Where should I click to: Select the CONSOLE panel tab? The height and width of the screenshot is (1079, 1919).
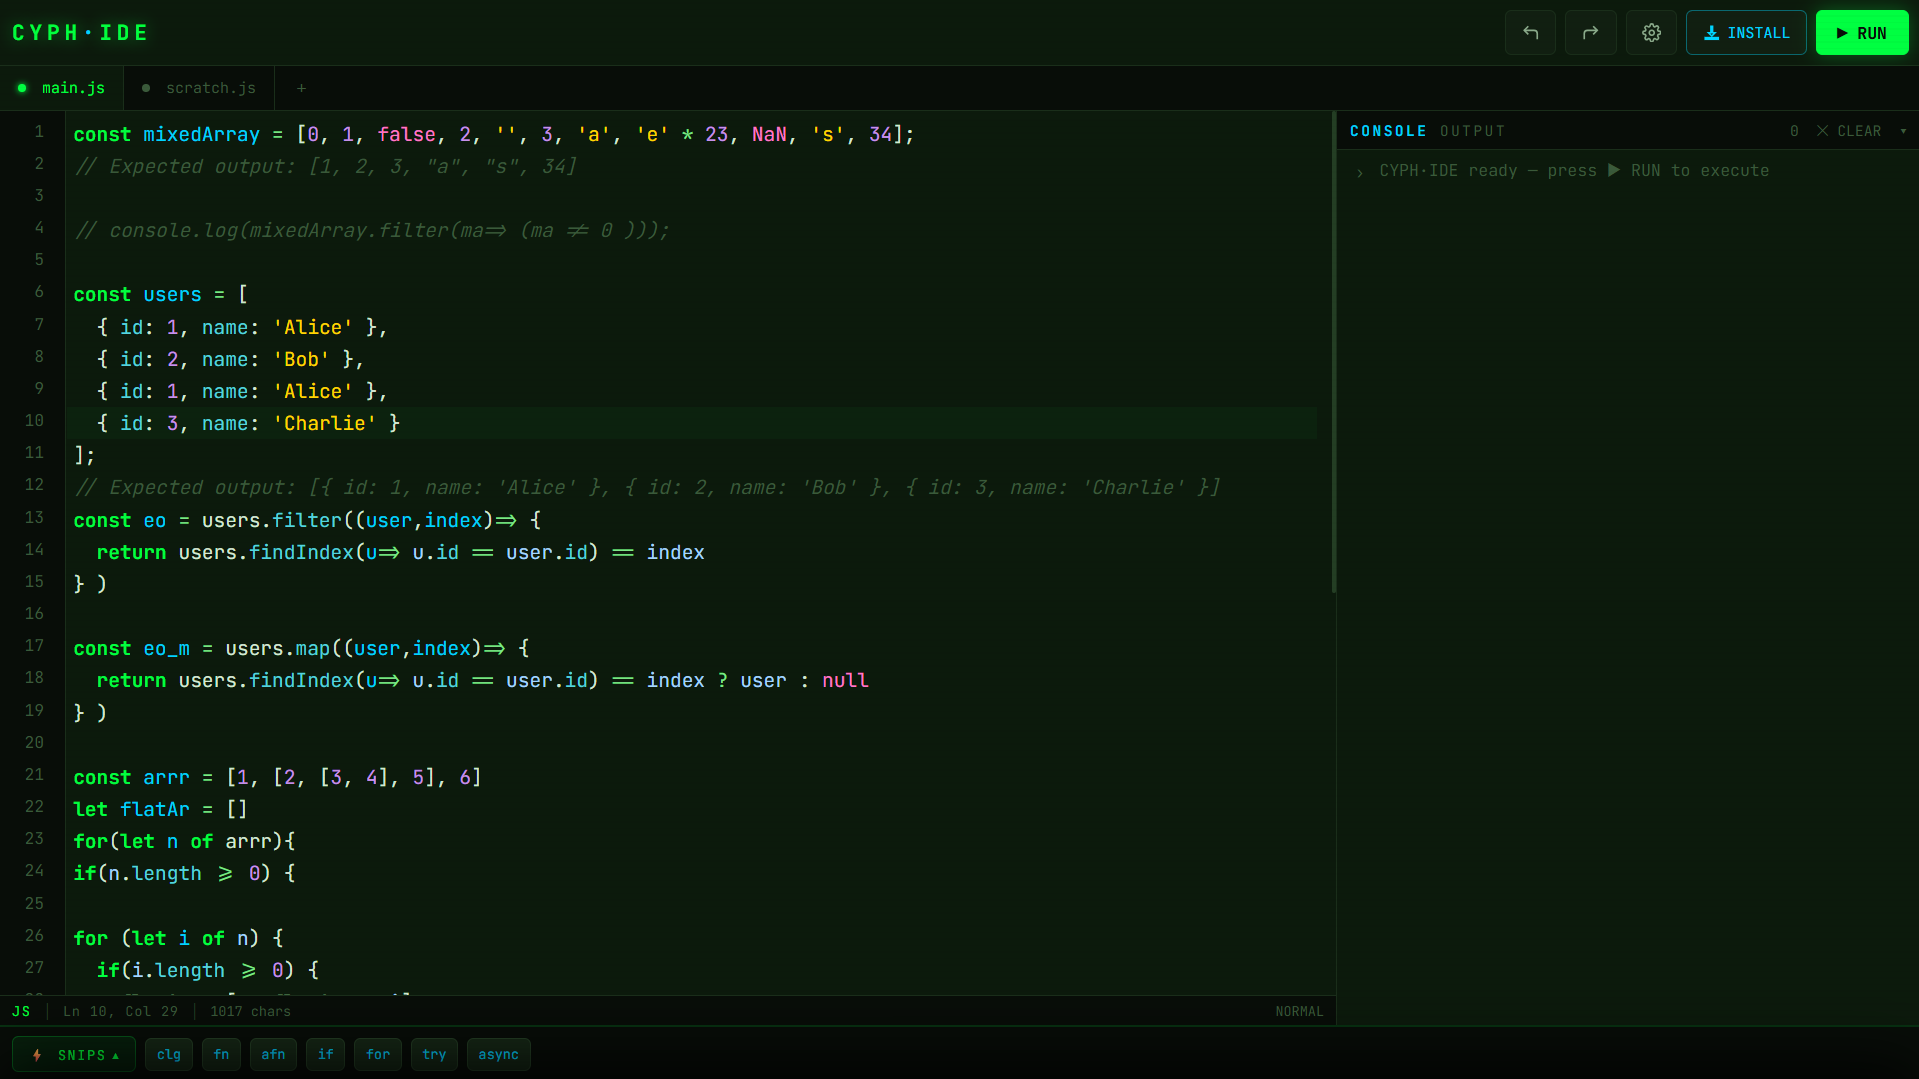coord(1388,131)
